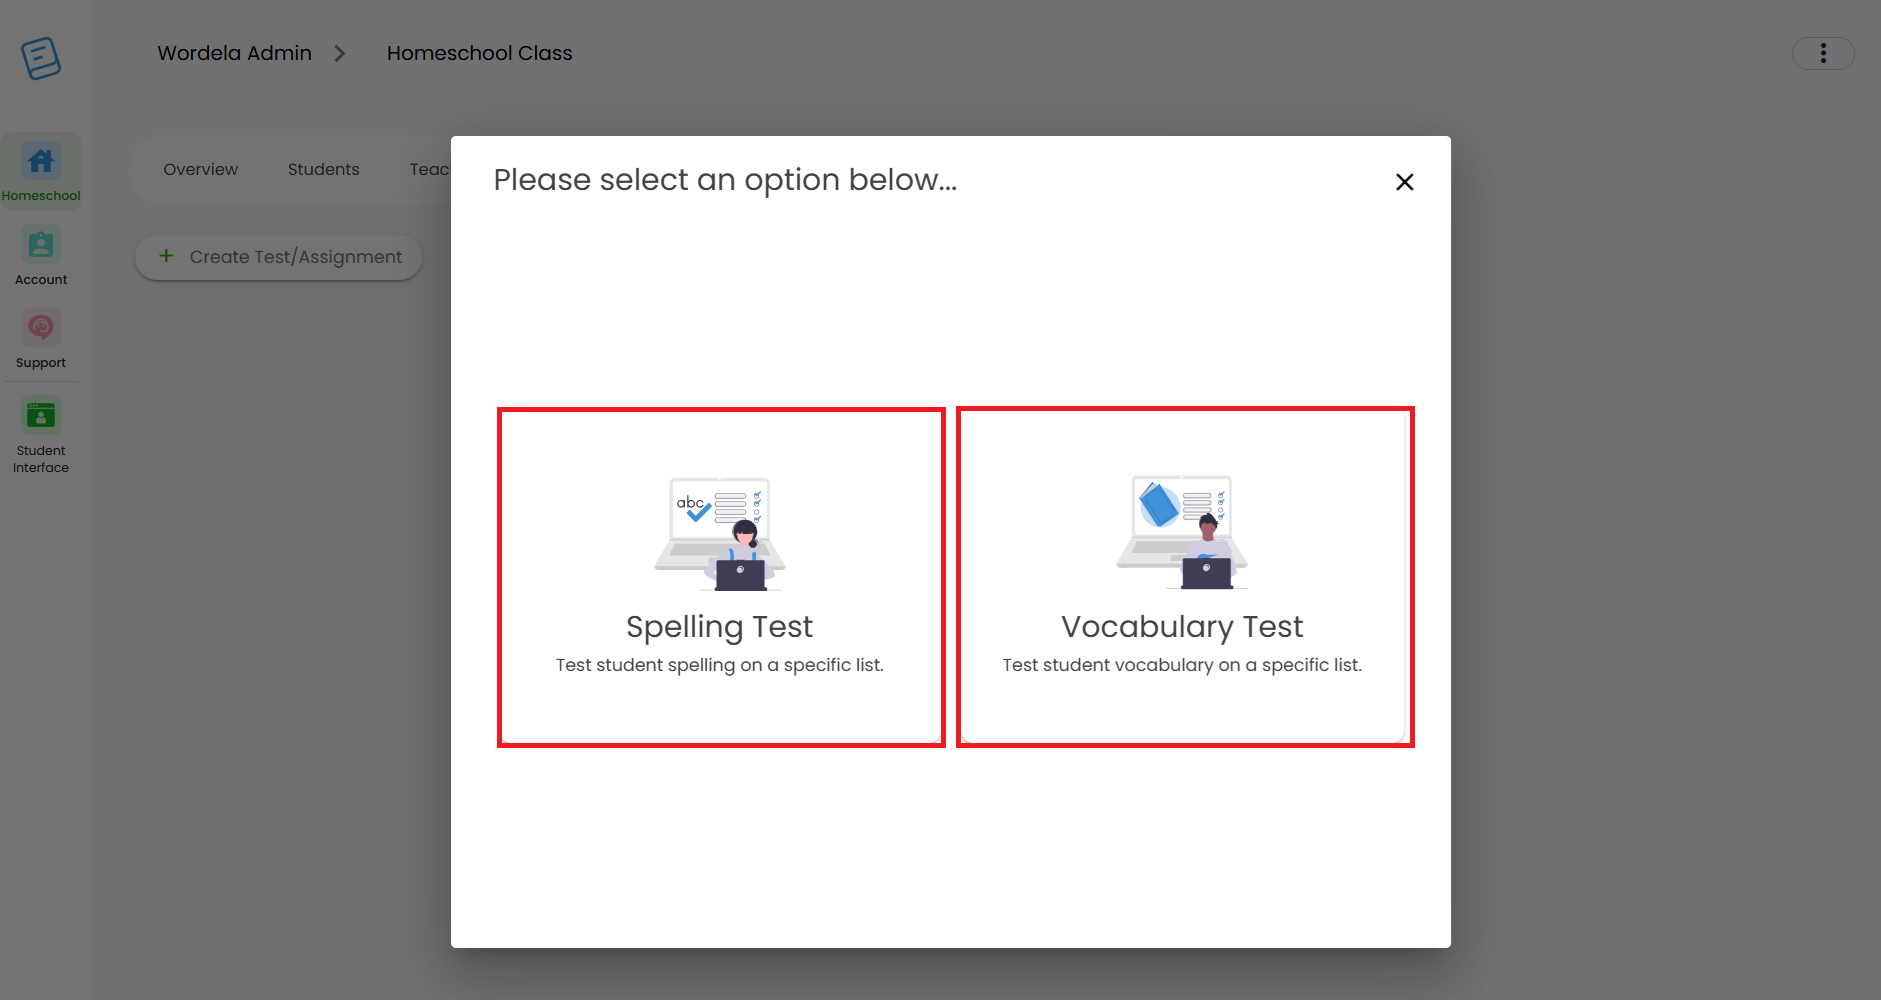Open the Account sidebar icon
1881x1000 pixels.
click(41, 245)
